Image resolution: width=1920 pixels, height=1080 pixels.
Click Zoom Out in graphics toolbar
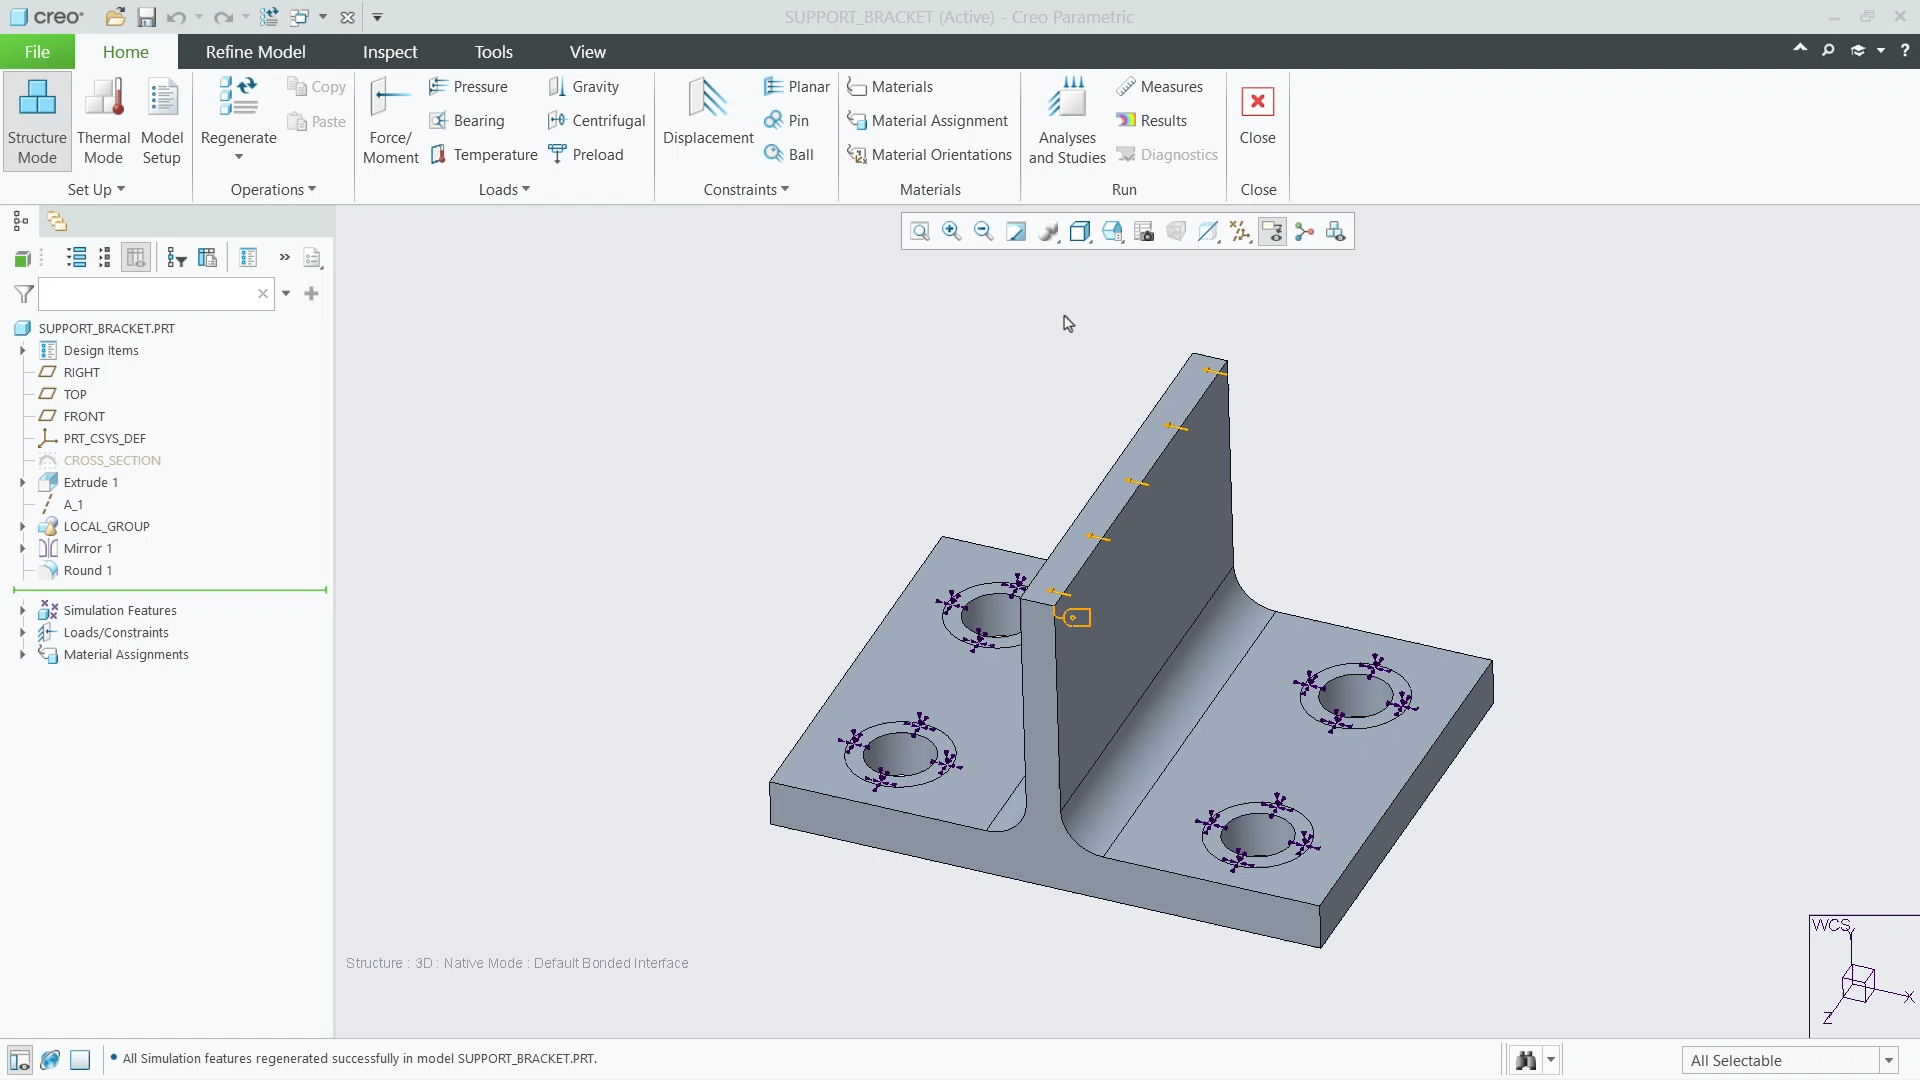[x=984, y=232]
